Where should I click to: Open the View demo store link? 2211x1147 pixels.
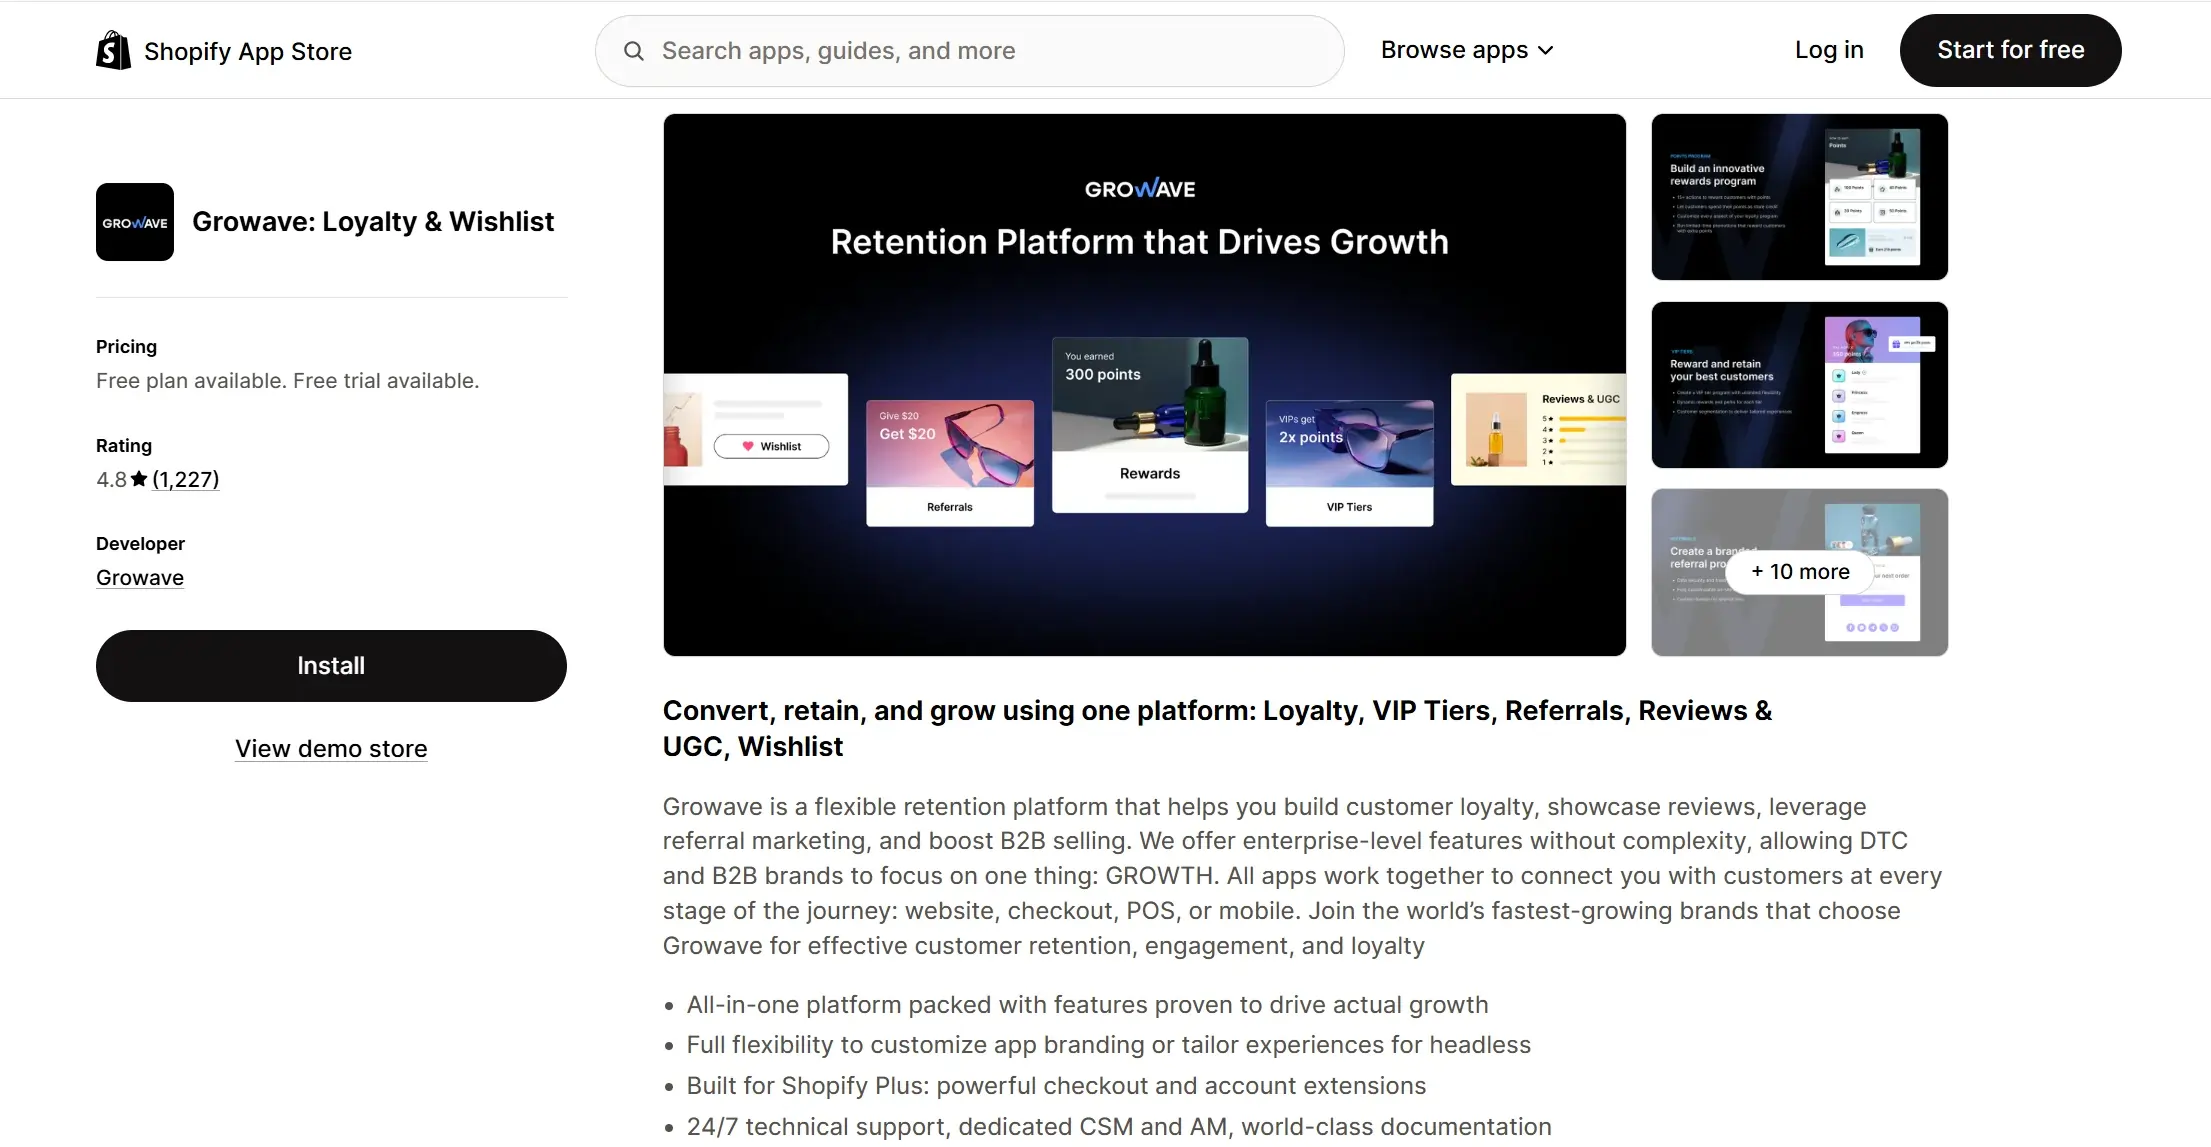pyautogui.click(x=331, y=749)
